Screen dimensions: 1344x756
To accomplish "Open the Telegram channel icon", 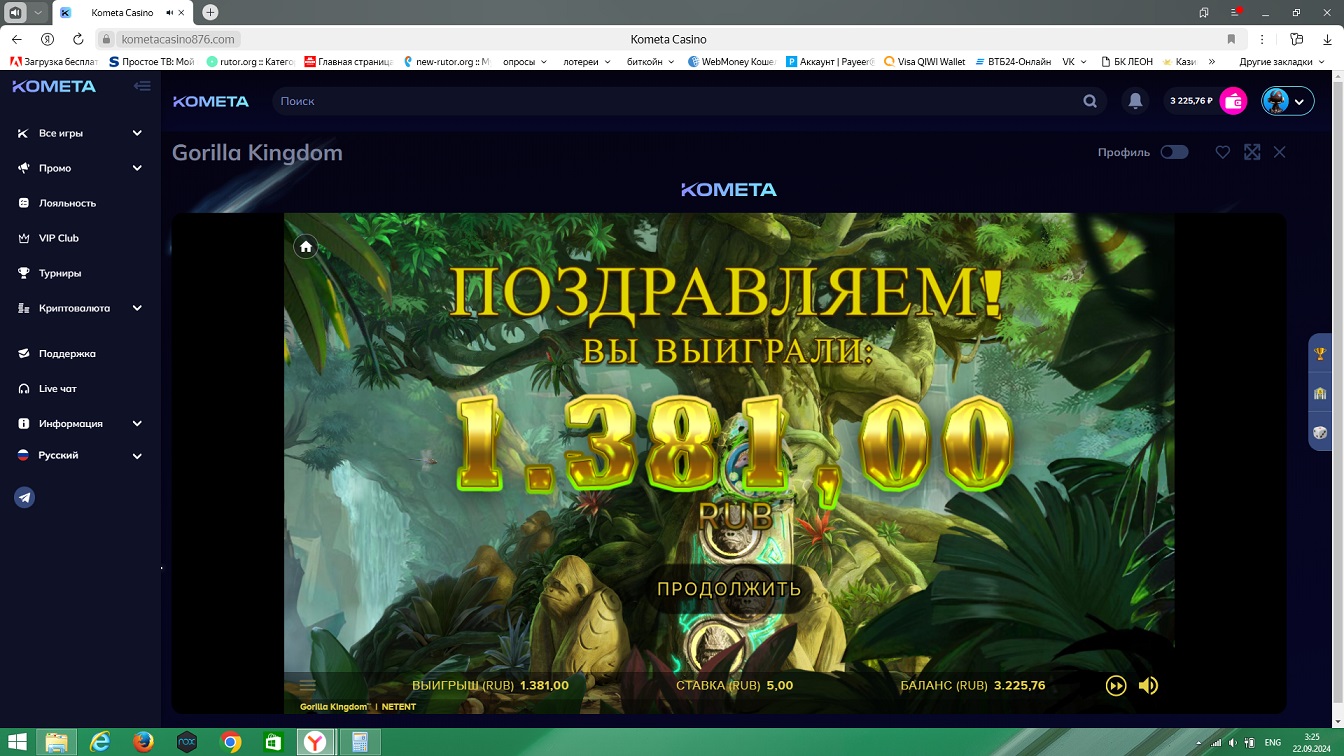I will click(25, 497).
